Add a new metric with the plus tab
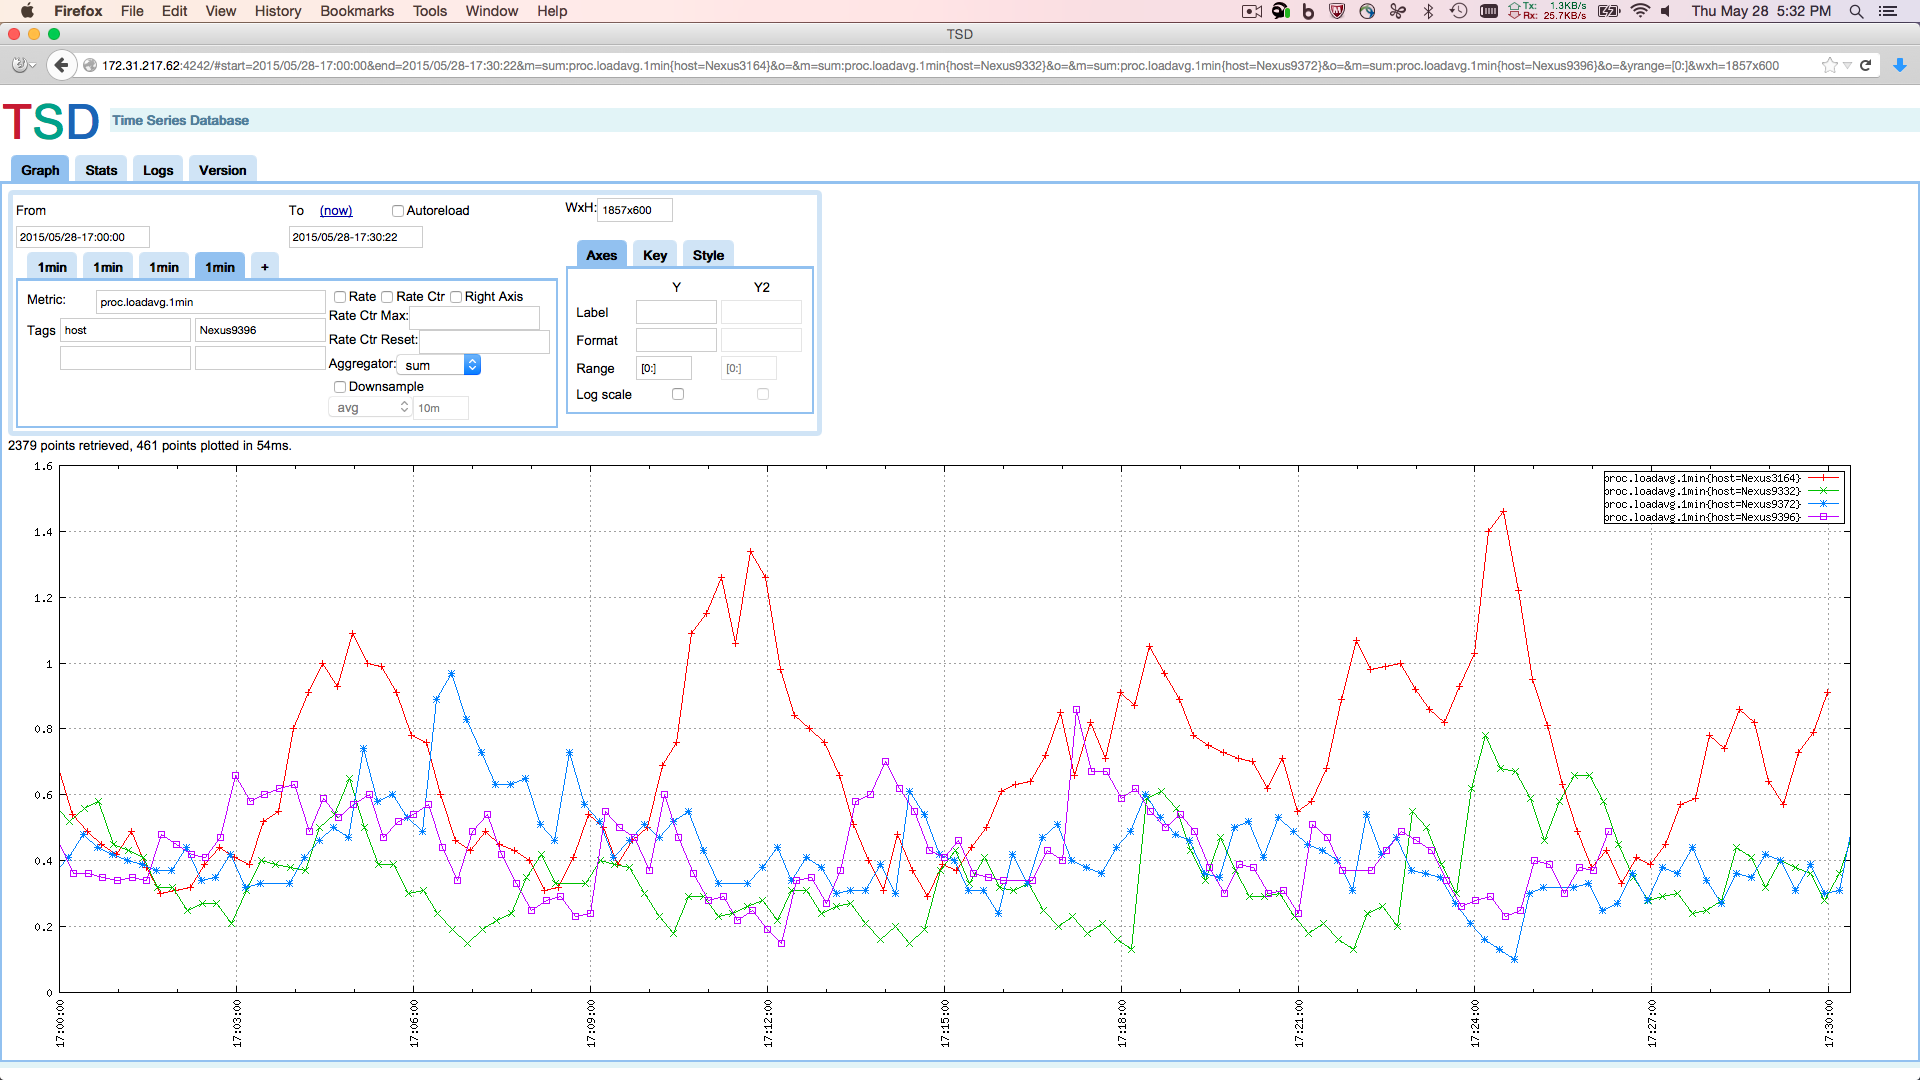Image resolution: width=1920 pixels, height=1080 pixels. [264, 266]
